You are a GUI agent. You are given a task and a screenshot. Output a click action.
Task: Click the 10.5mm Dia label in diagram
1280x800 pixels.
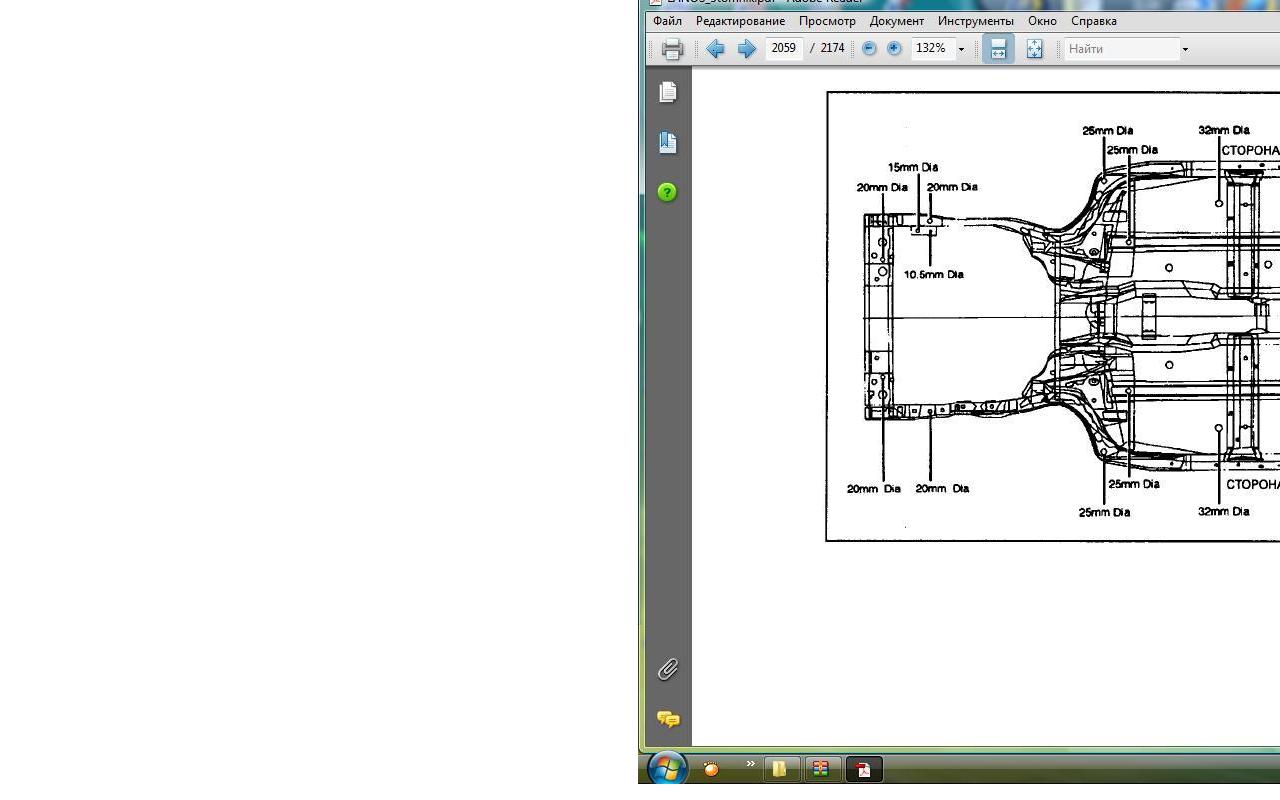pyautogui.click(x=934, y=274)
